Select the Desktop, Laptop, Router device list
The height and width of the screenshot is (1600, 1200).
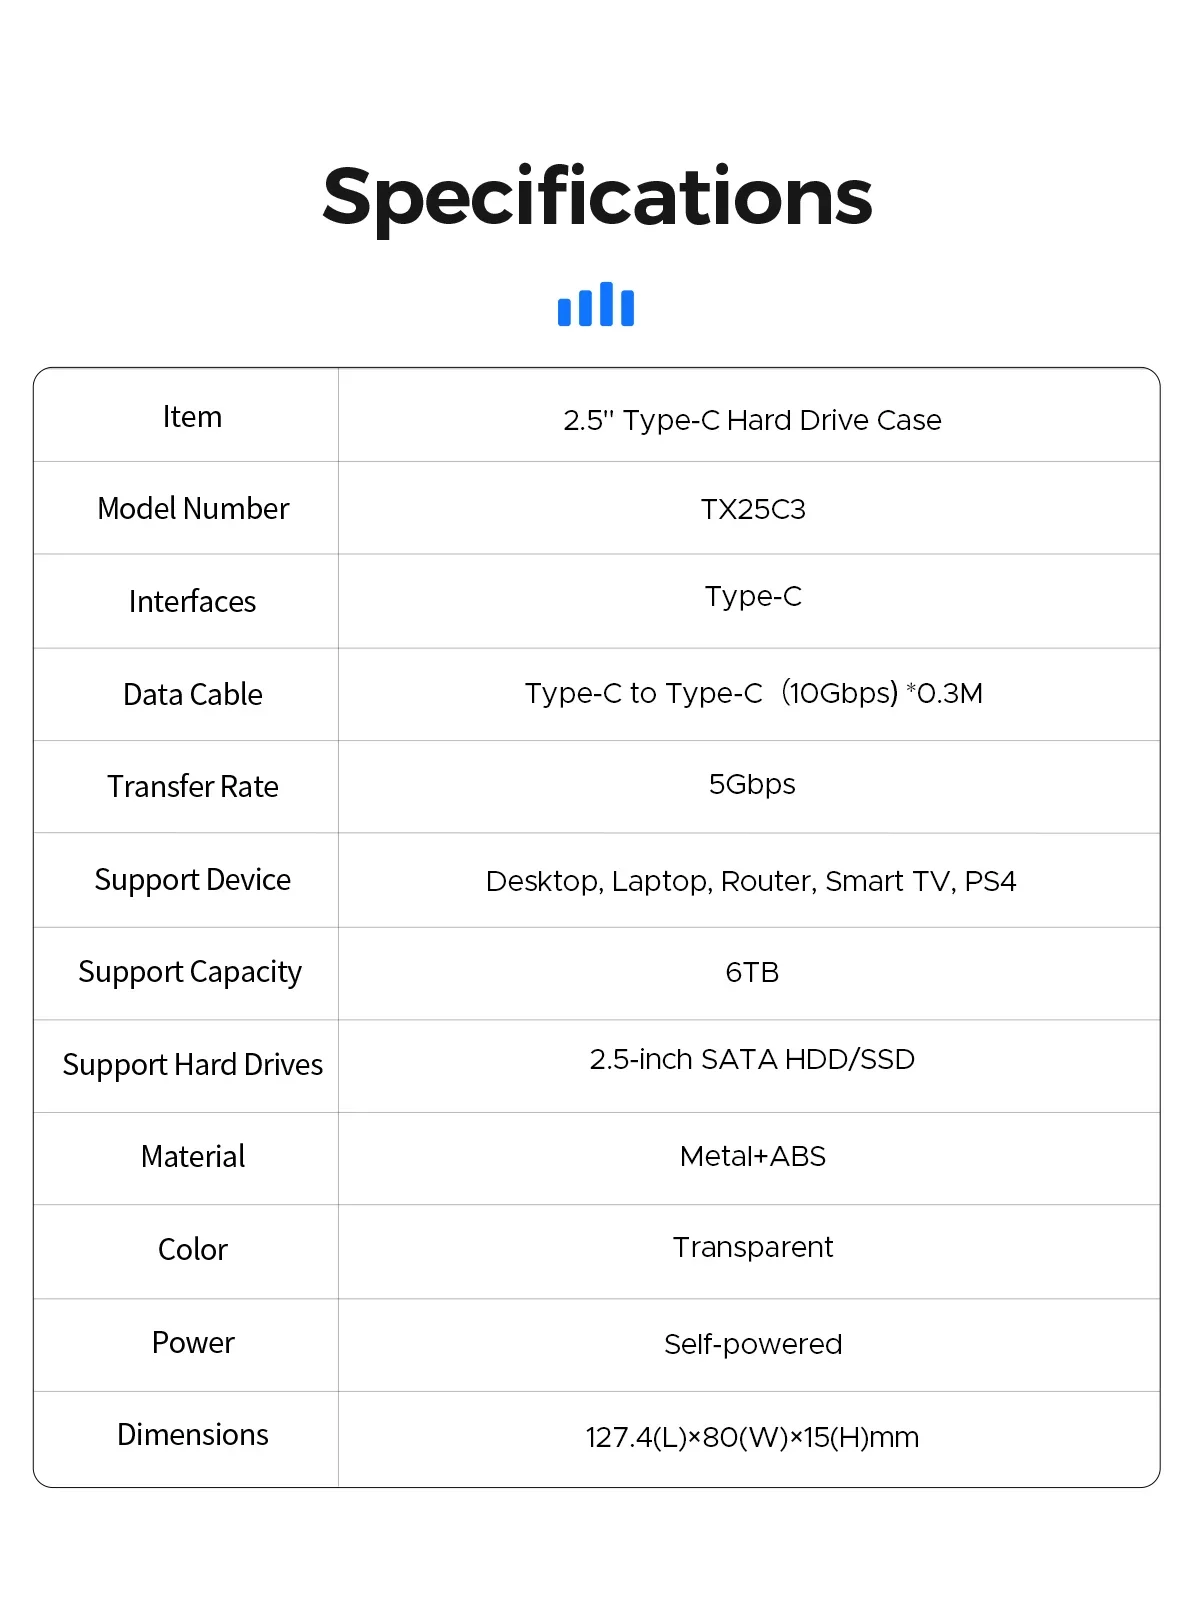point(751,881)
